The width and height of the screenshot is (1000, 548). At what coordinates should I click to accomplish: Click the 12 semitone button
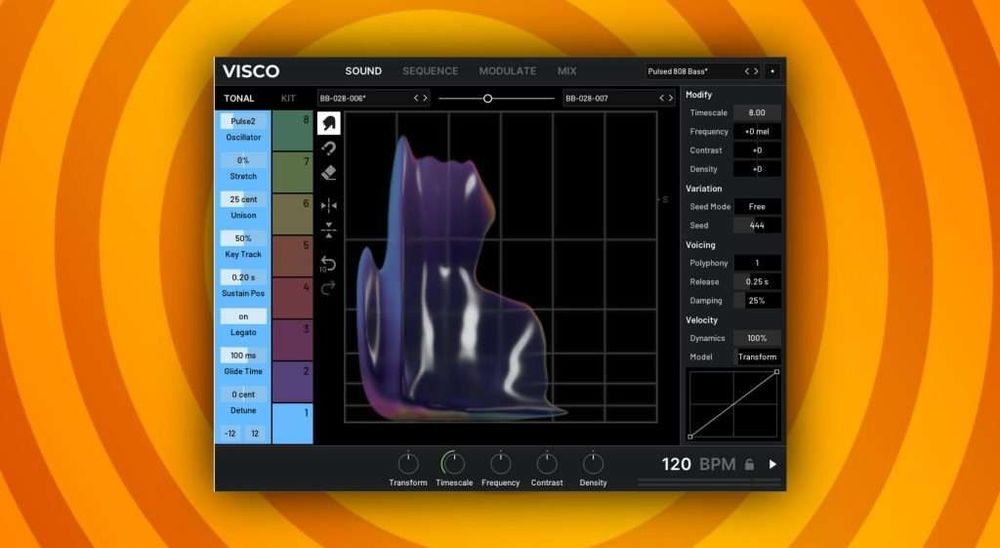point(255,433)
